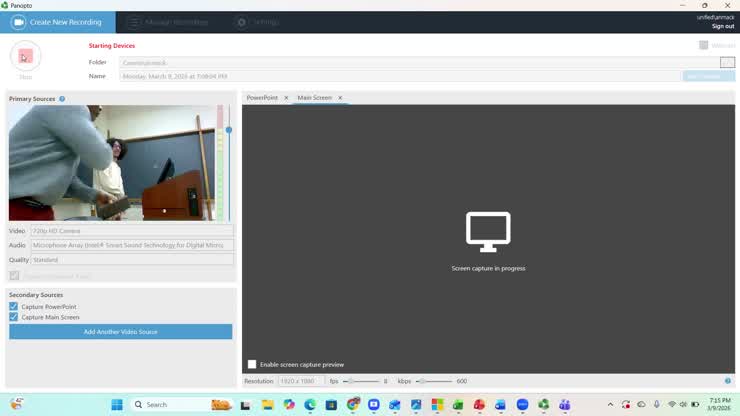Image resolution: width=740 pixels, height=416 pixels.
Task: Enable screen capture preview checkbox
Action: (252, 364)
